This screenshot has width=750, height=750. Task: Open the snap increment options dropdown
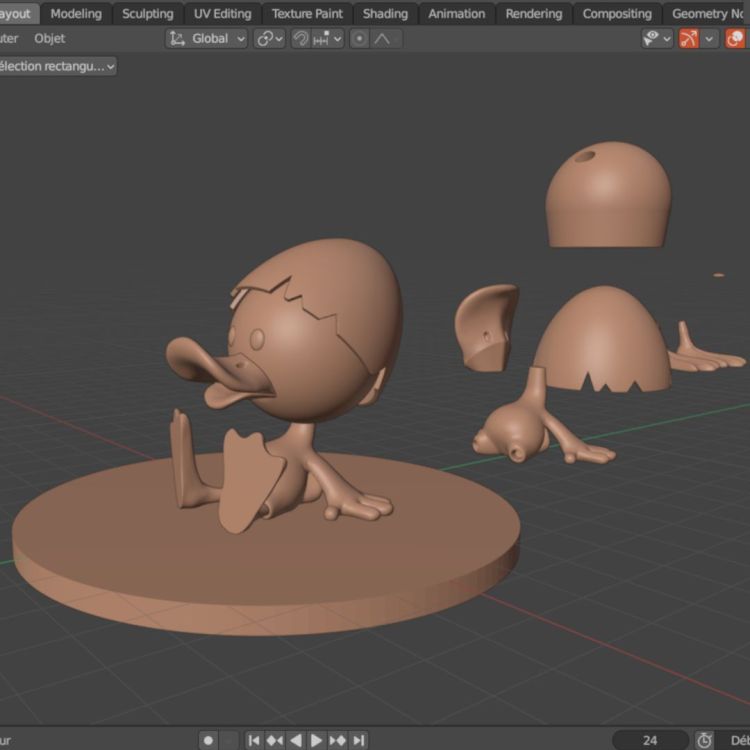pyautogui.click(x=328, y=39)
